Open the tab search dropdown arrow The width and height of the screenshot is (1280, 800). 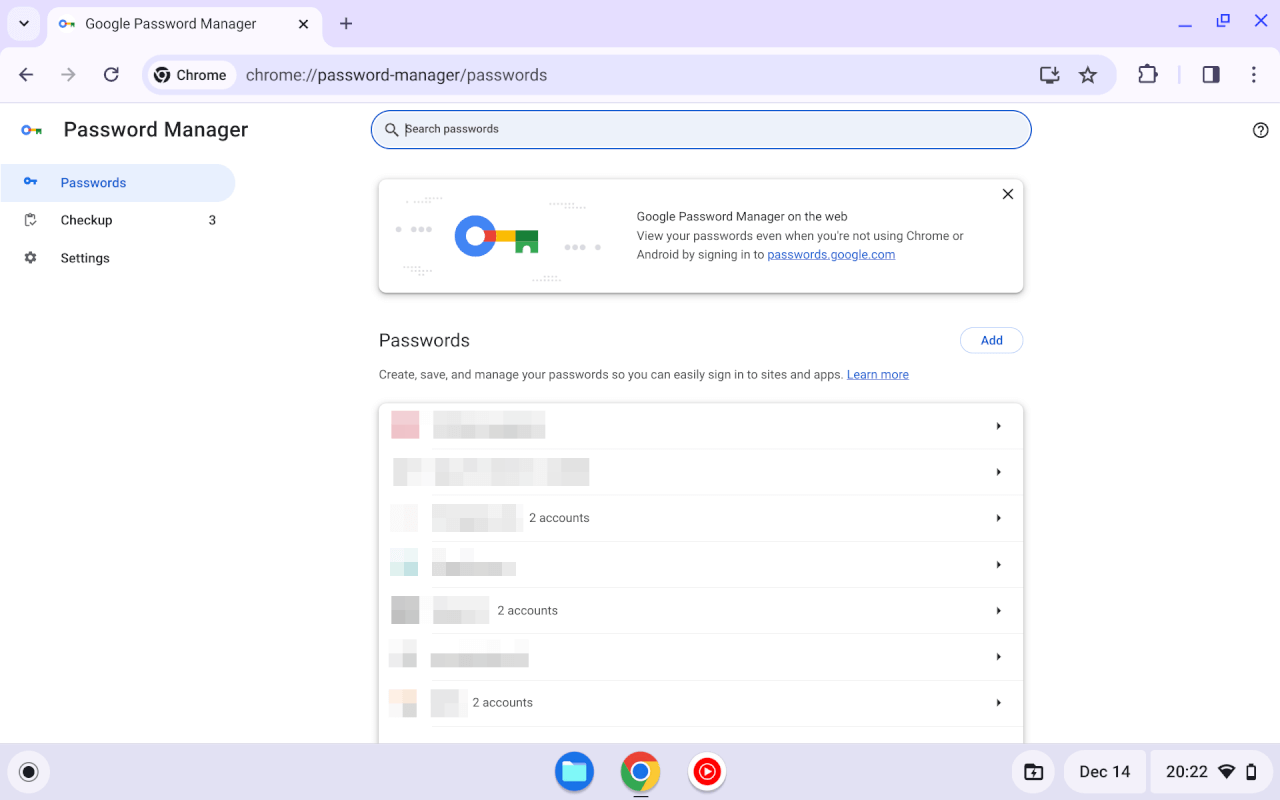pos(23,23)
